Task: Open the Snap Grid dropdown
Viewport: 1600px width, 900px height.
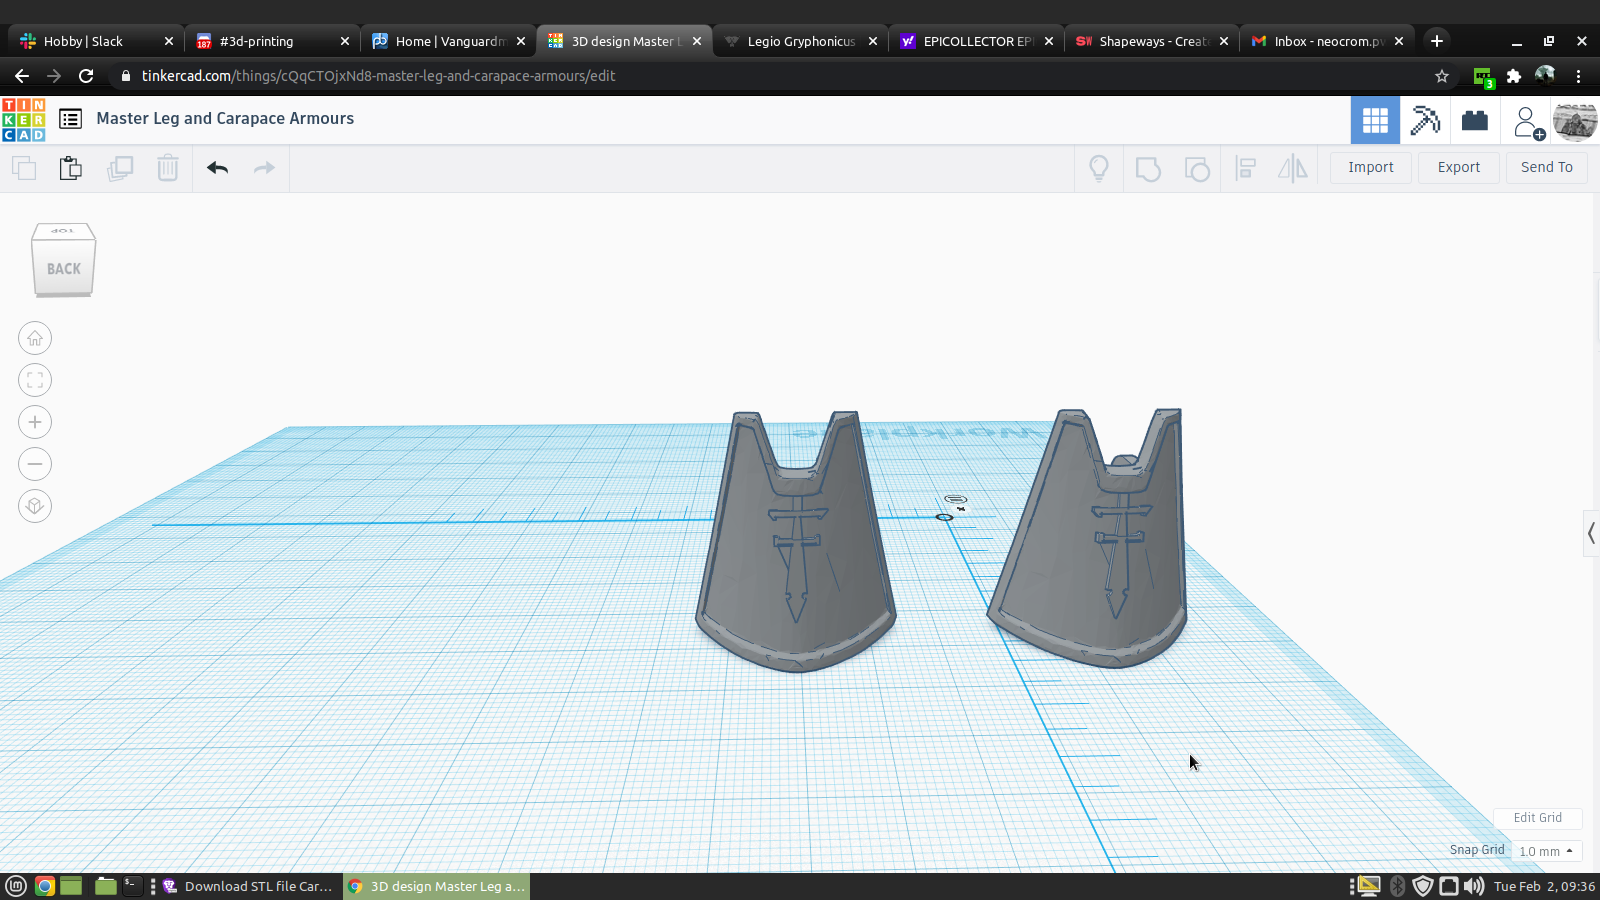Action: tap(1546, 851)
